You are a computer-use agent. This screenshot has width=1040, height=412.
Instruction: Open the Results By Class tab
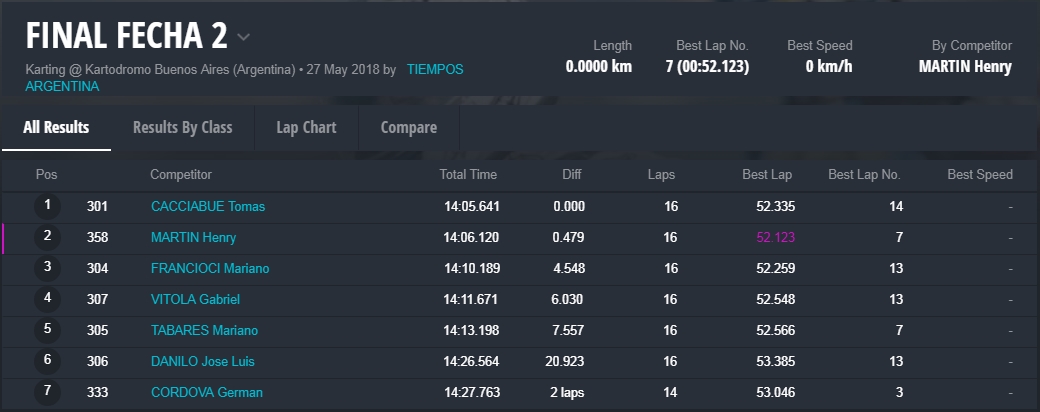[x=182, y=127]
